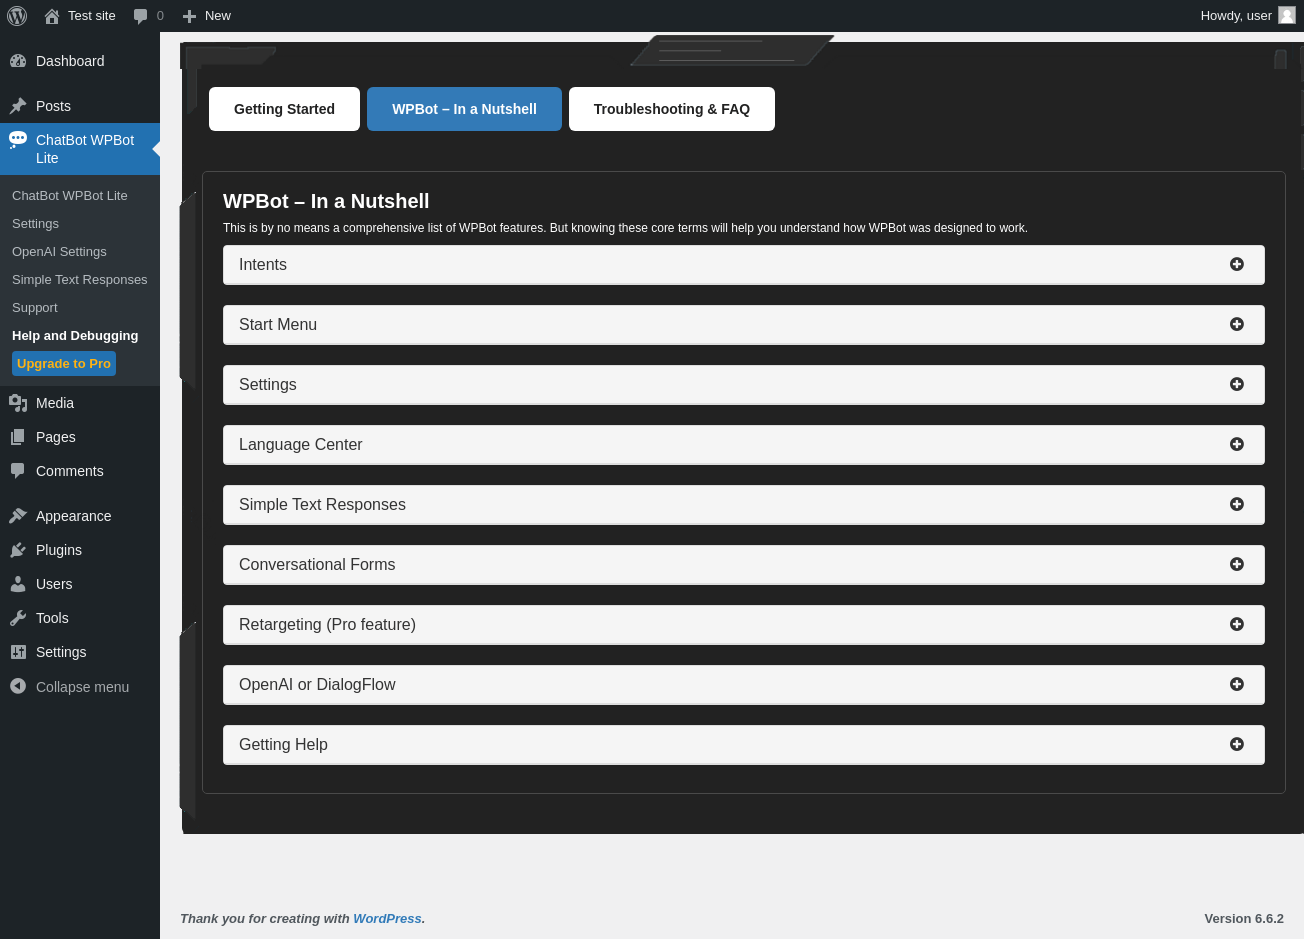Open the Support submenu item
1304x939 pixels.
(x=35, y=308)
